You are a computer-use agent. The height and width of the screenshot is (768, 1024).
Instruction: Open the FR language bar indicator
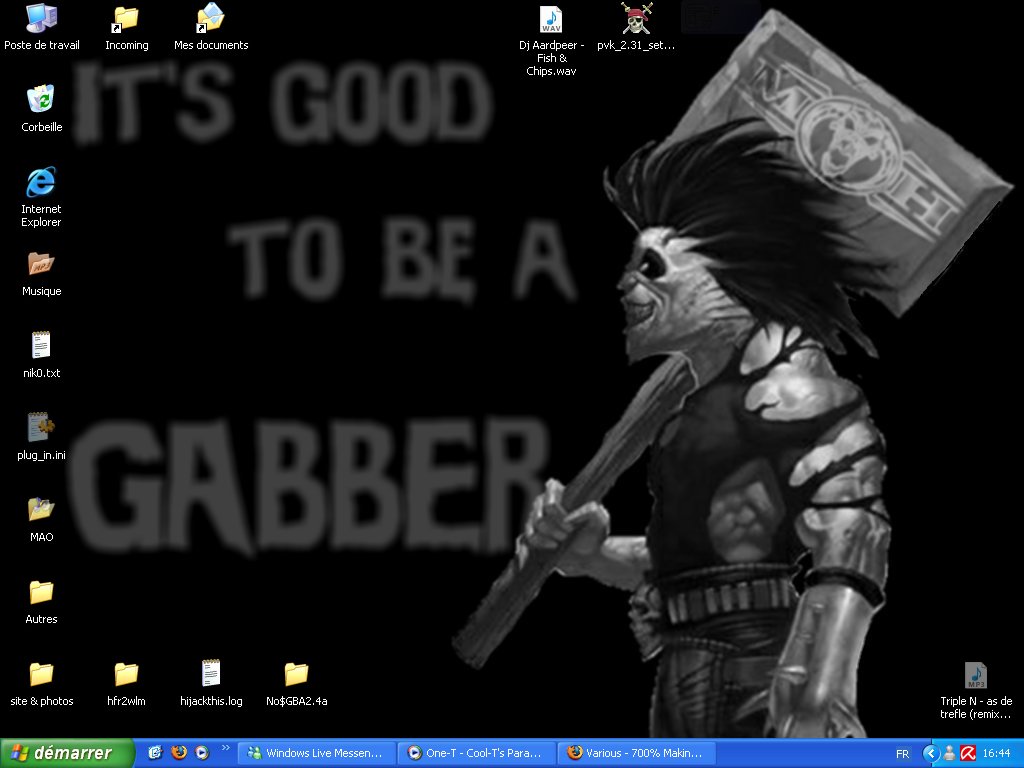pos(902,754)
